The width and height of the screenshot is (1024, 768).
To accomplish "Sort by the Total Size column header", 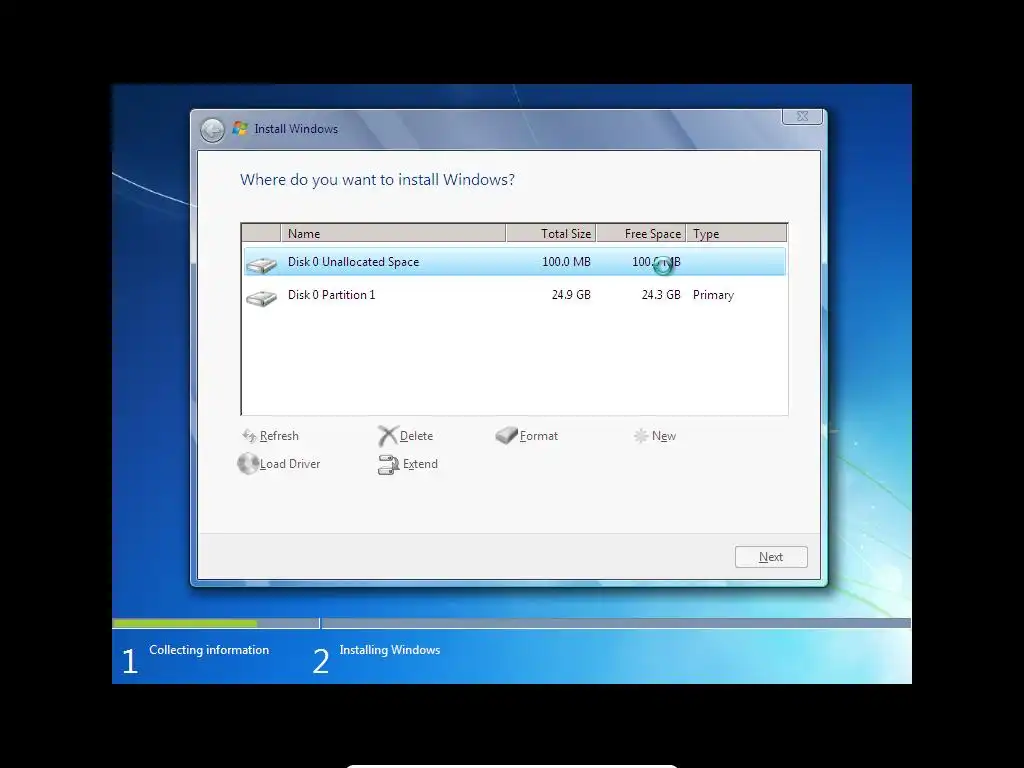I will click(x=551, y=233).
